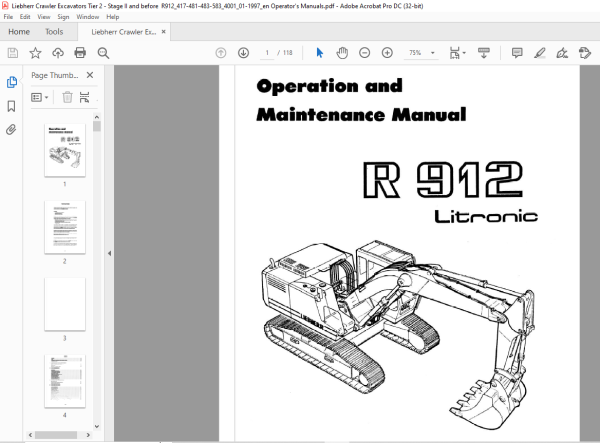600x443 pixels.
Task: Select blank page 3 thumbnail
Action: tap(65, 304)
